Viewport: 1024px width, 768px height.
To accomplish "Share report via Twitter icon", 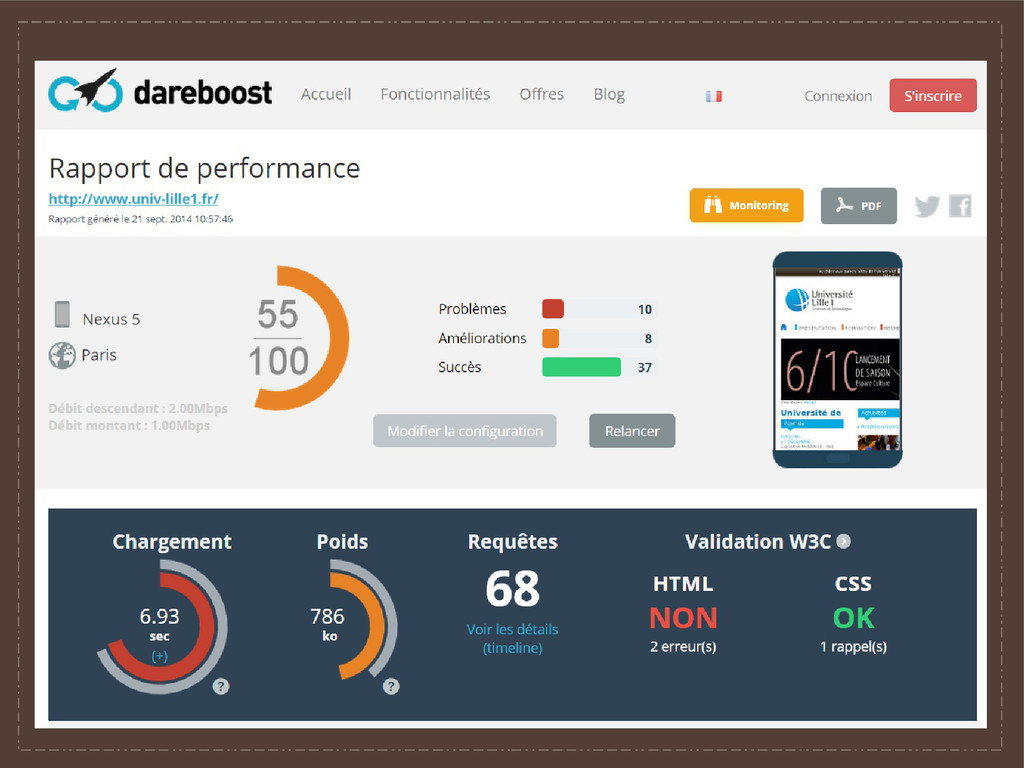I will point(927,206).
